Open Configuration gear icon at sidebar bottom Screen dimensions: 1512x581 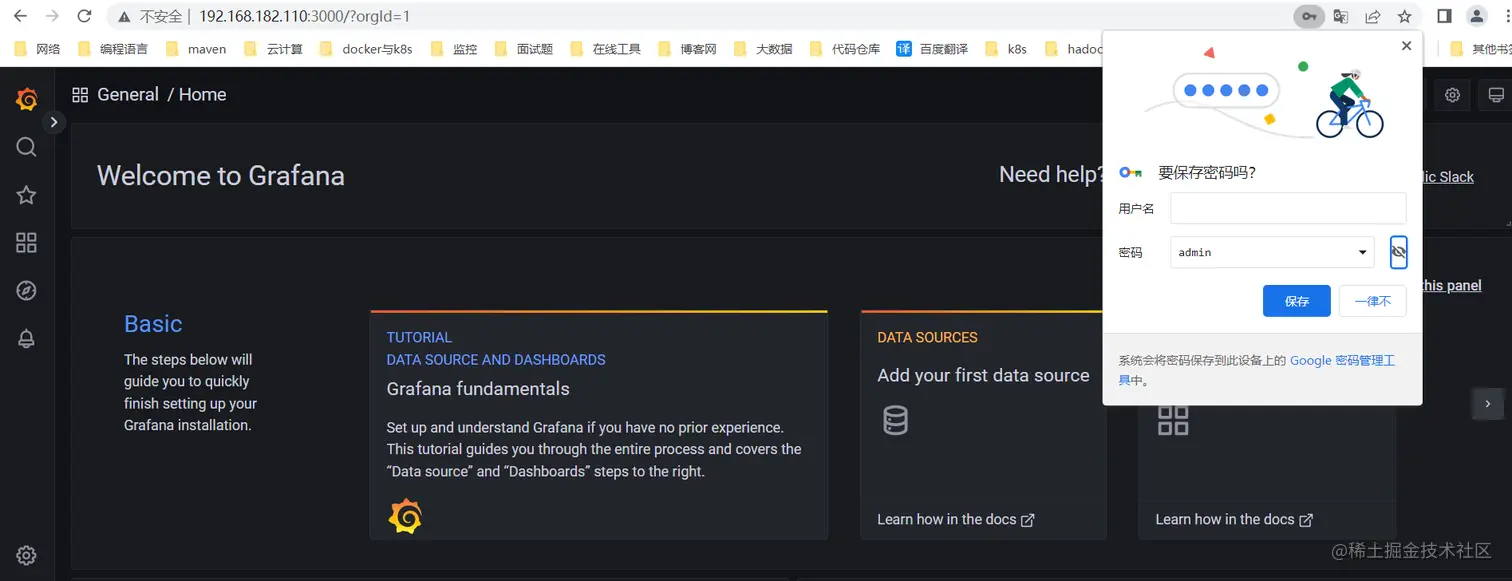[x=27, y=556]
